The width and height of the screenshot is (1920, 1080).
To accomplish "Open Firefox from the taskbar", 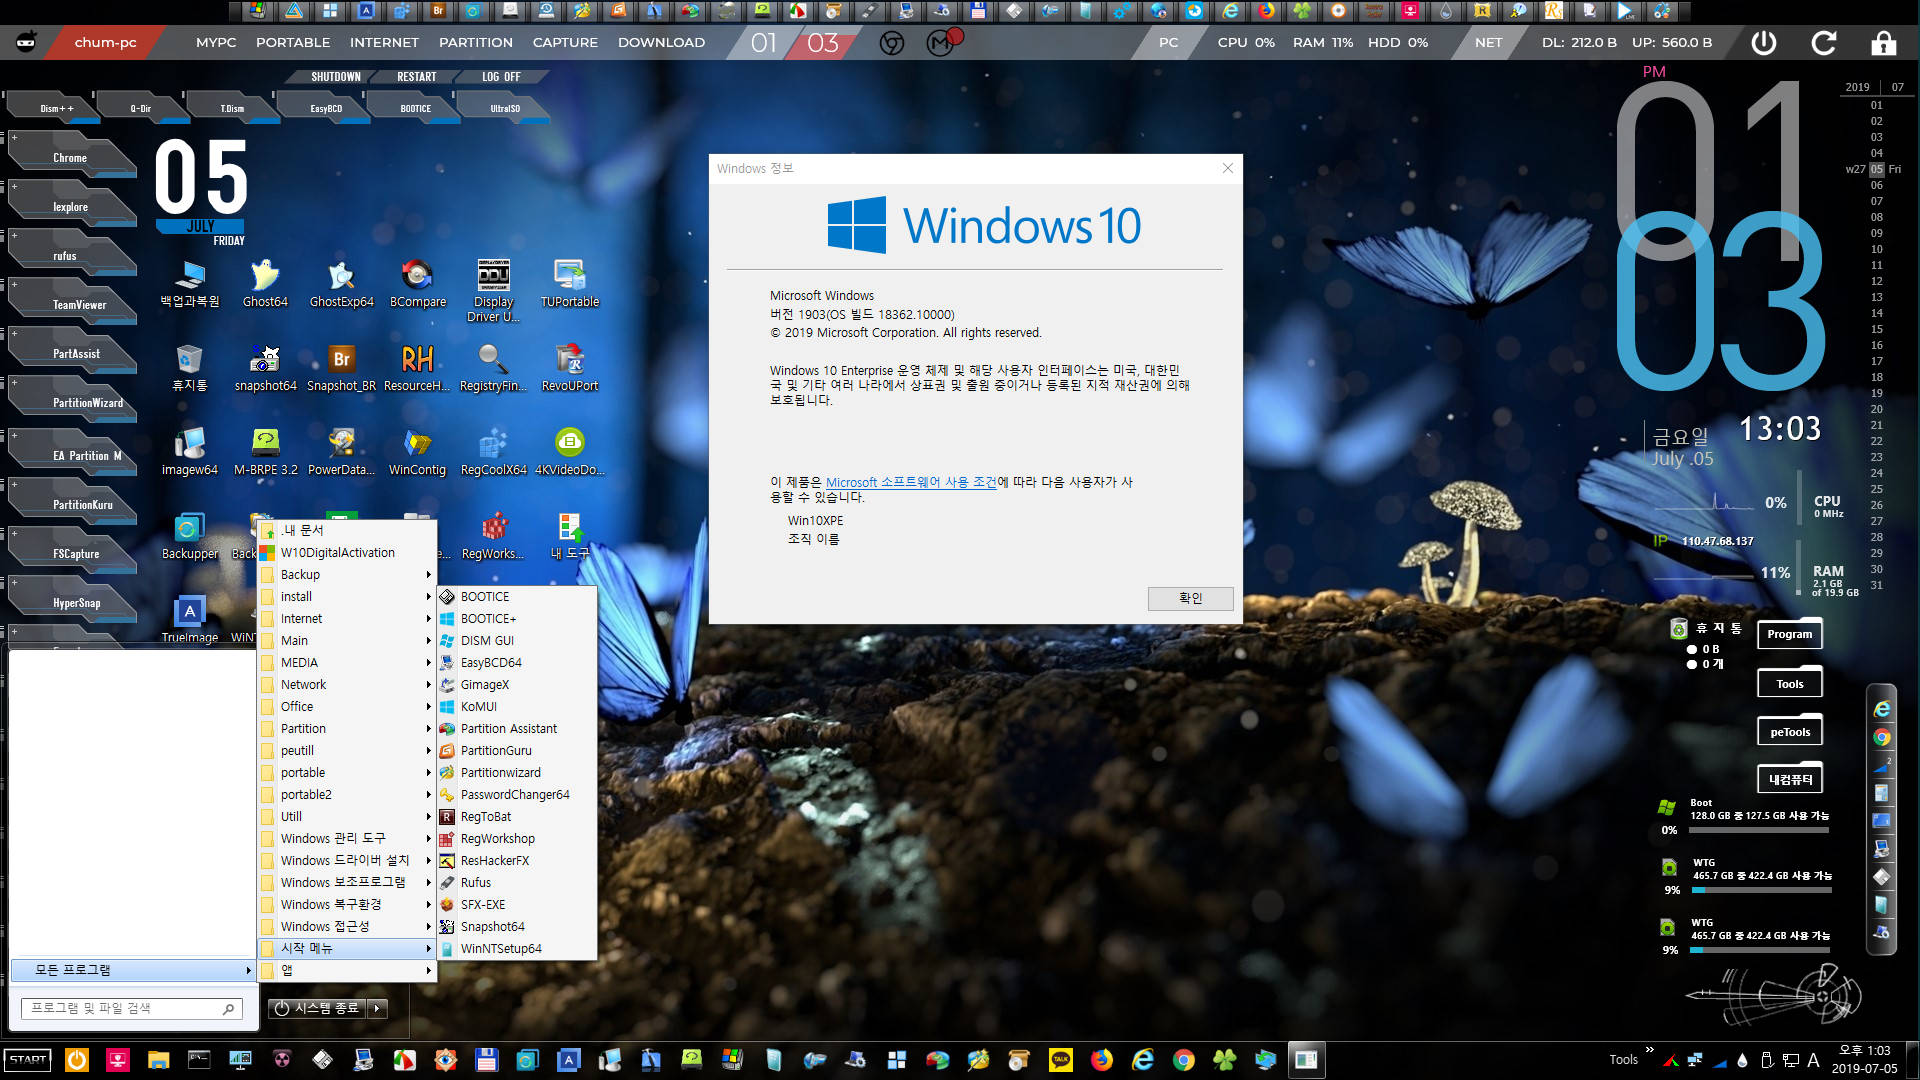I will [1102, 1060].
